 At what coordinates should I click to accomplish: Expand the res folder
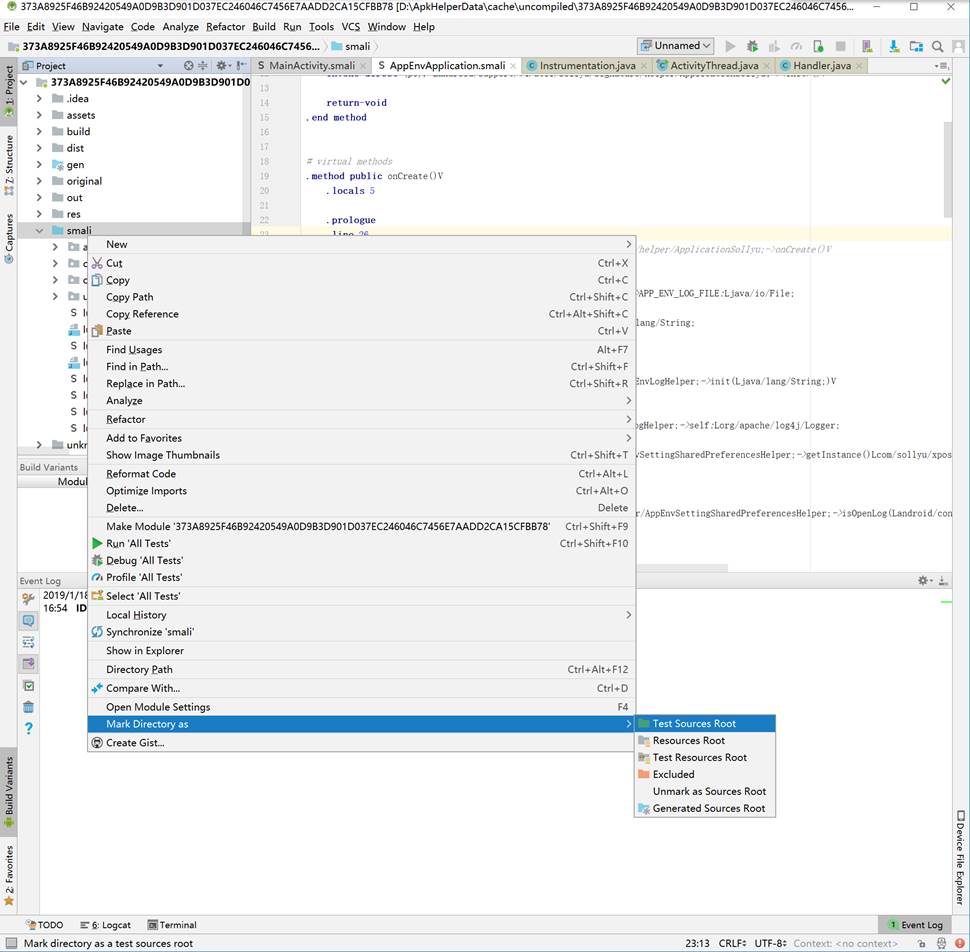(39, 214)
